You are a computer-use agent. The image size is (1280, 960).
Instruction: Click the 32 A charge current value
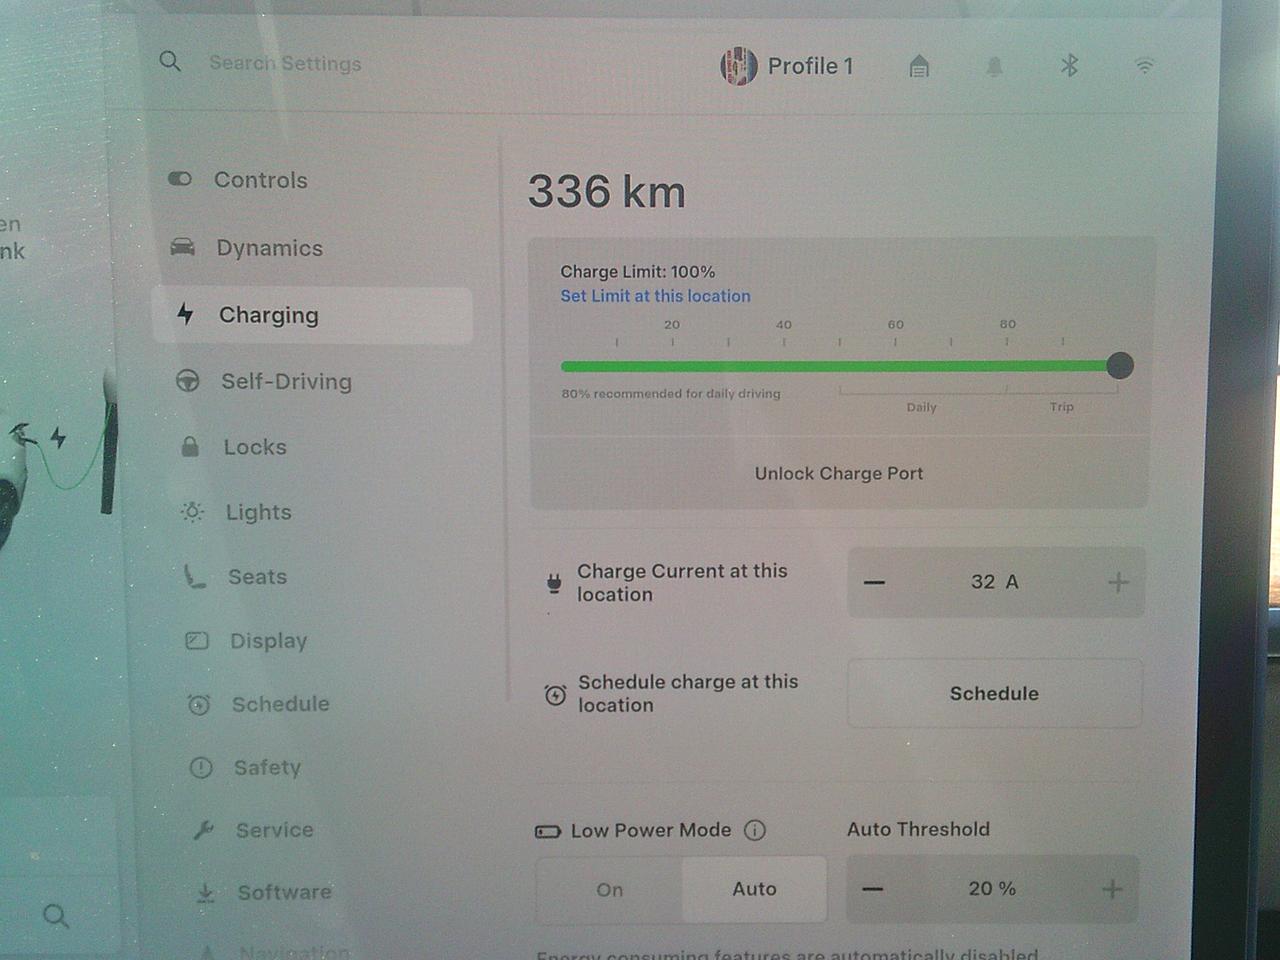[x=995, y=582]
